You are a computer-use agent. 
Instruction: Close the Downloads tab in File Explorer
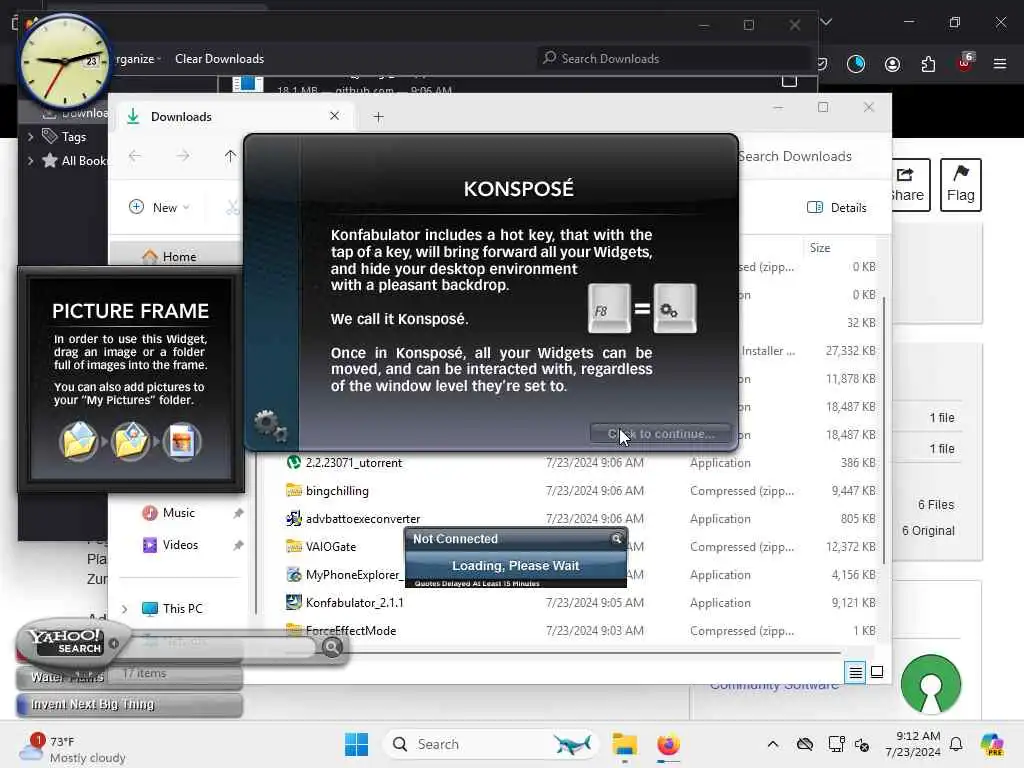coord(334,116)
